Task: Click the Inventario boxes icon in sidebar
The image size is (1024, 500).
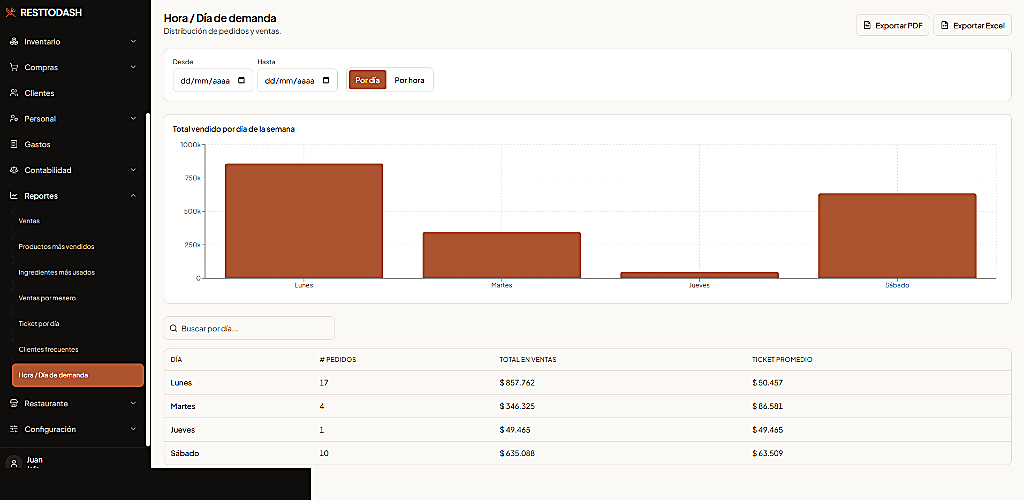Action: (14, 42)
